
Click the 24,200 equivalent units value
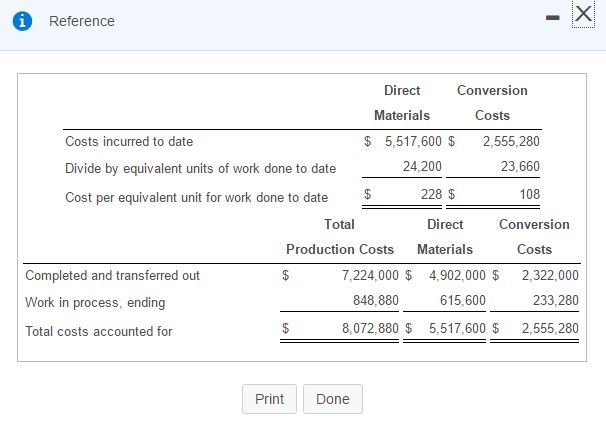[x=422, y=167]
